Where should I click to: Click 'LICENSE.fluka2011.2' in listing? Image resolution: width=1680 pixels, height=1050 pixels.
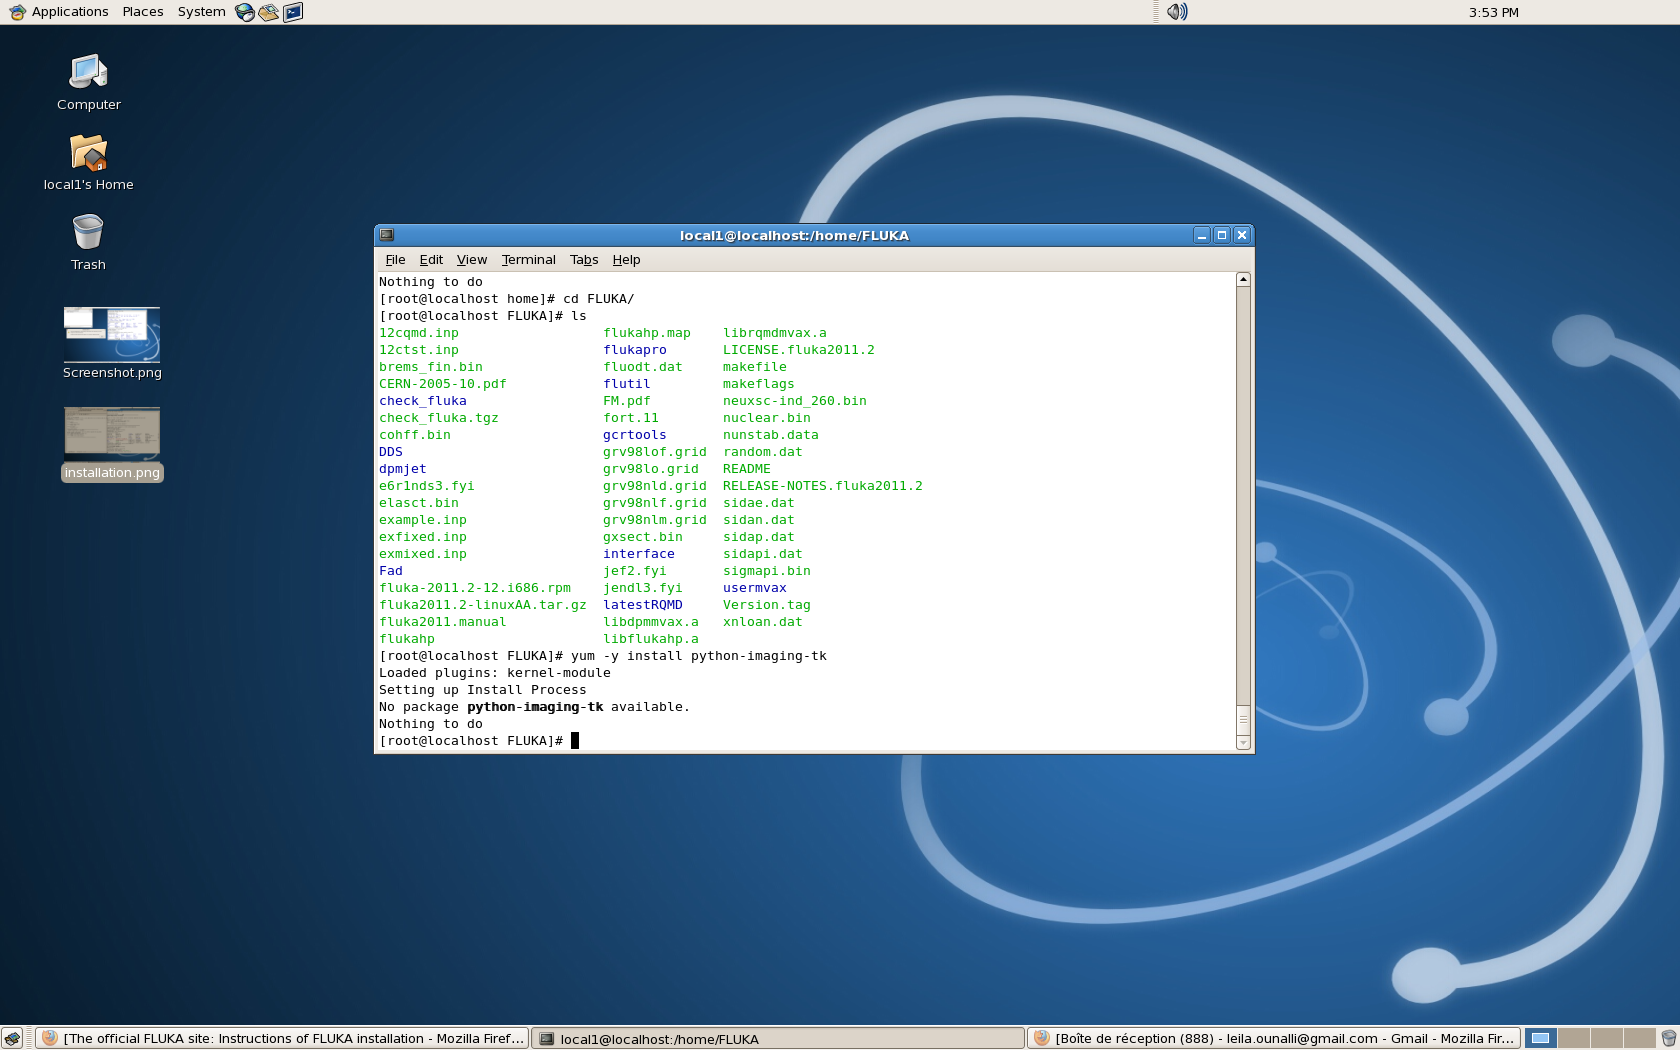point(799,350)
